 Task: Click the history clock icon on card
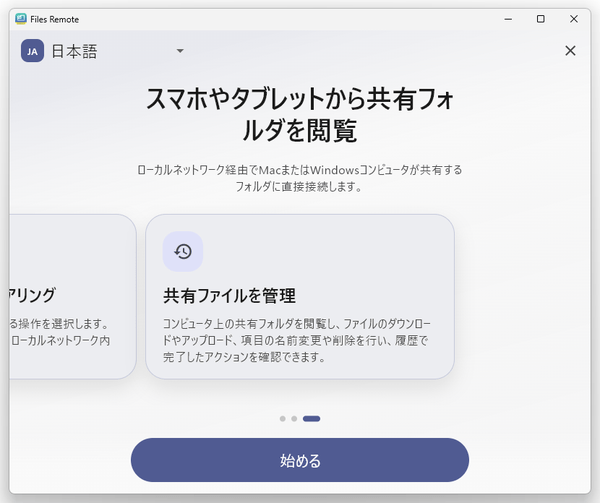coord(183,252)
